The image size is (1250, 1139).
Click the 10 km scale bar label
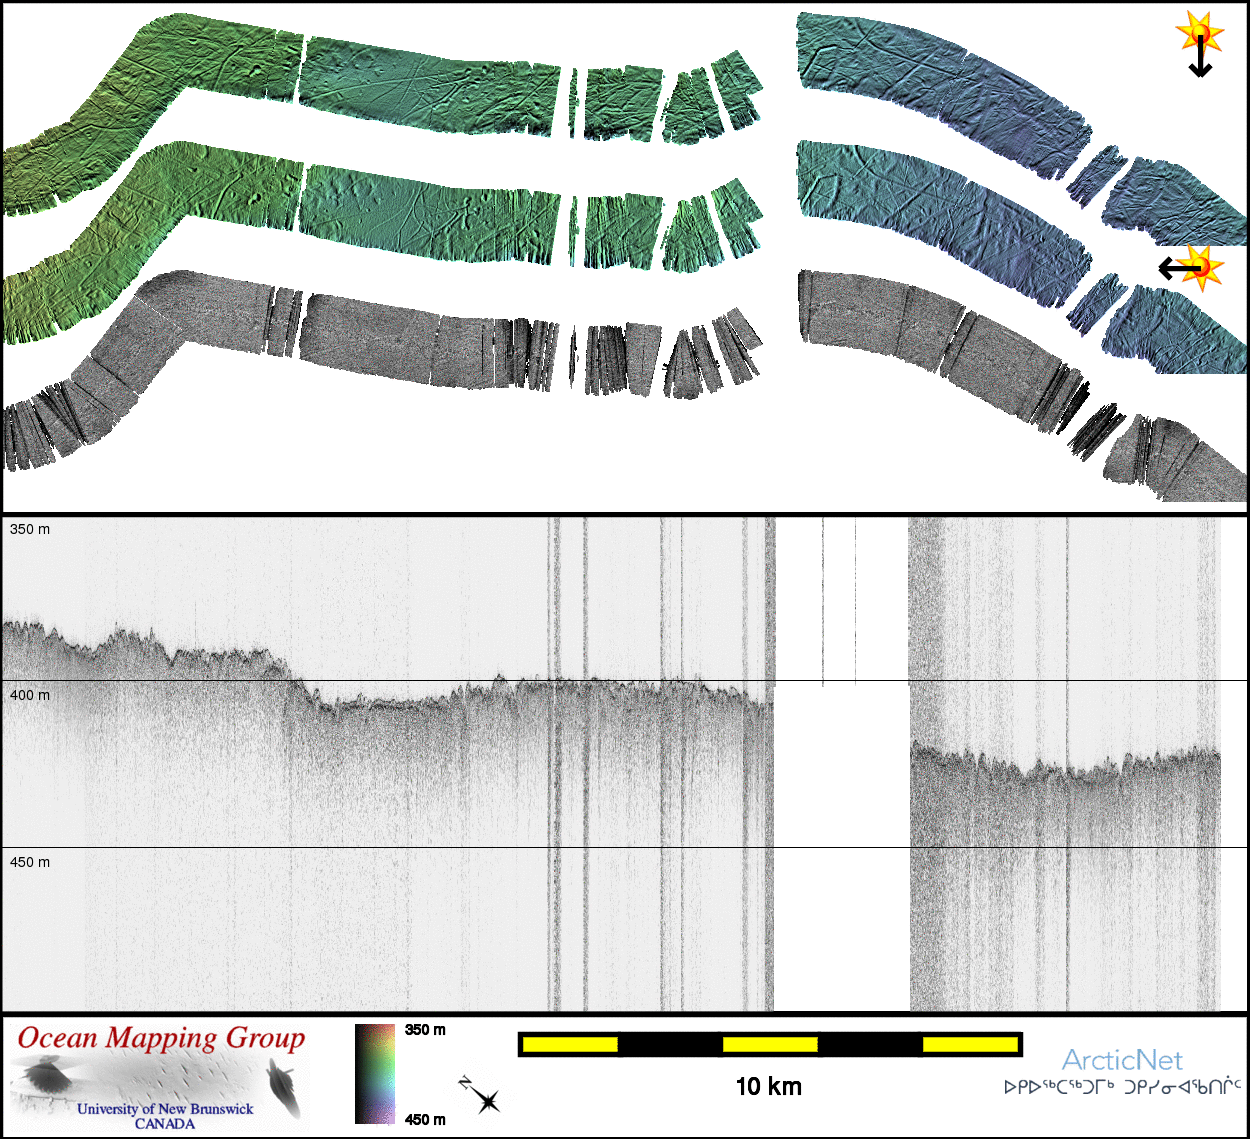pos(768,1087)
